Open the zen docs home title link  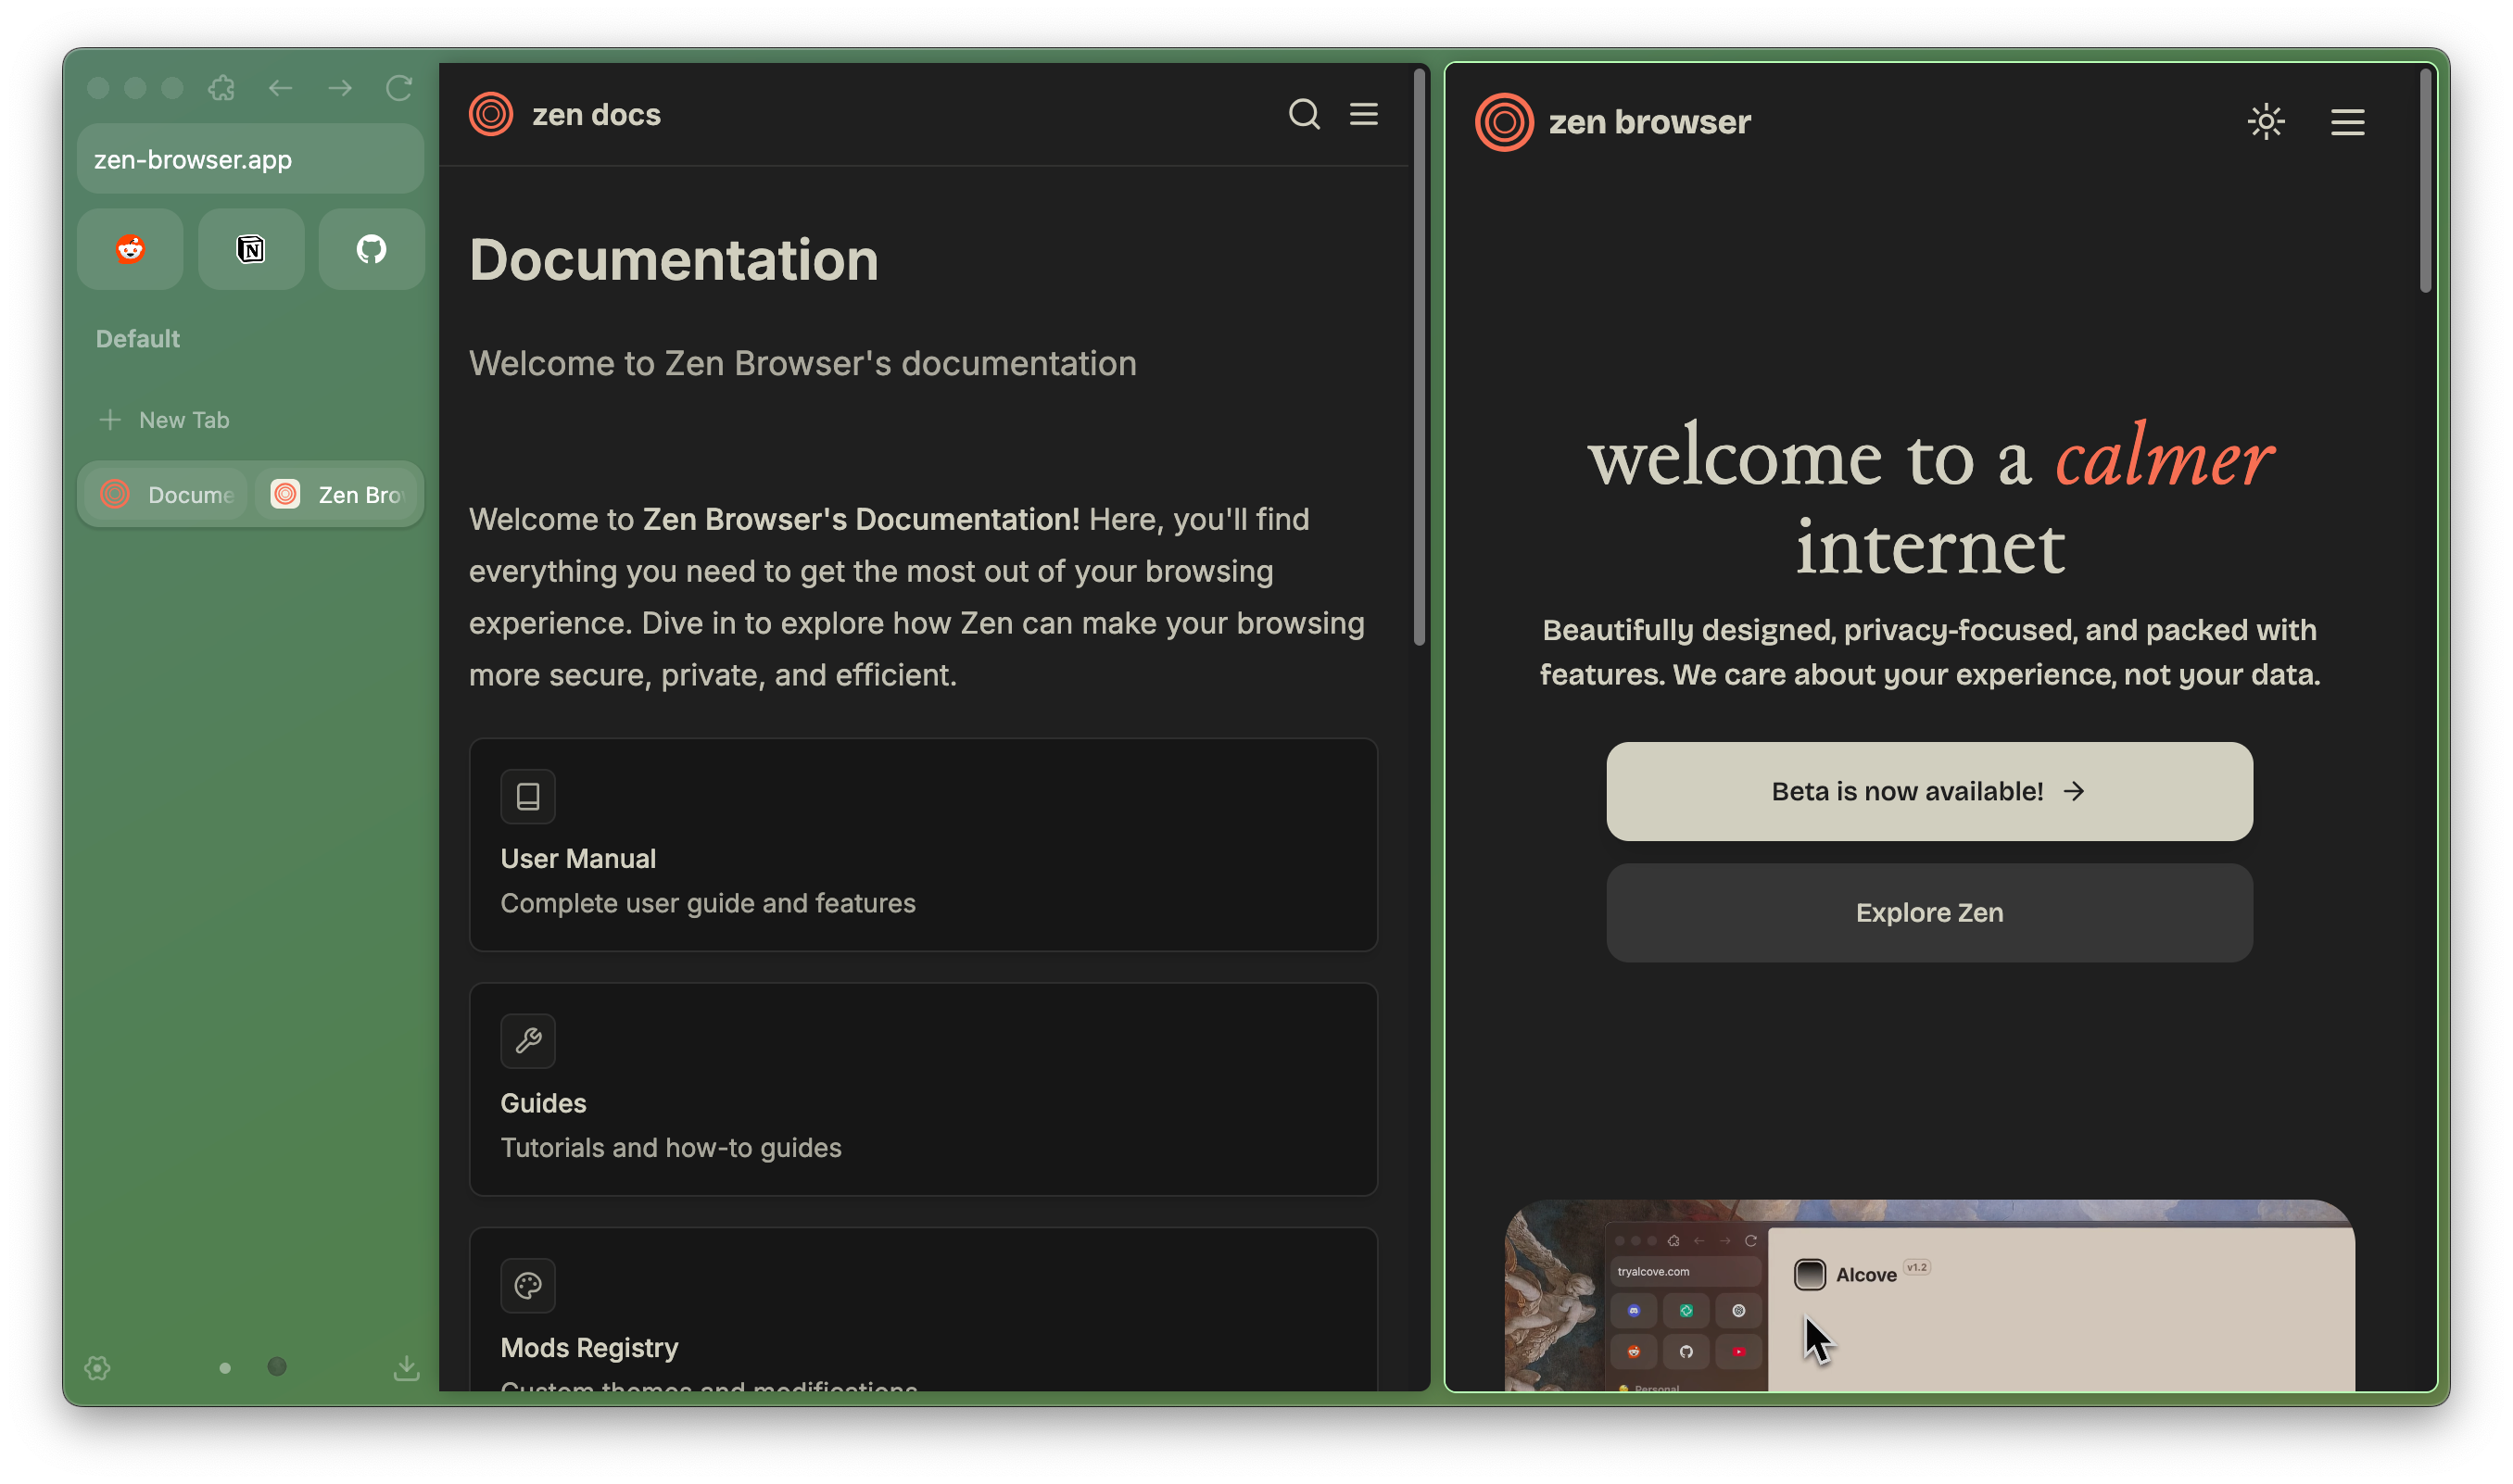[596, 115]
